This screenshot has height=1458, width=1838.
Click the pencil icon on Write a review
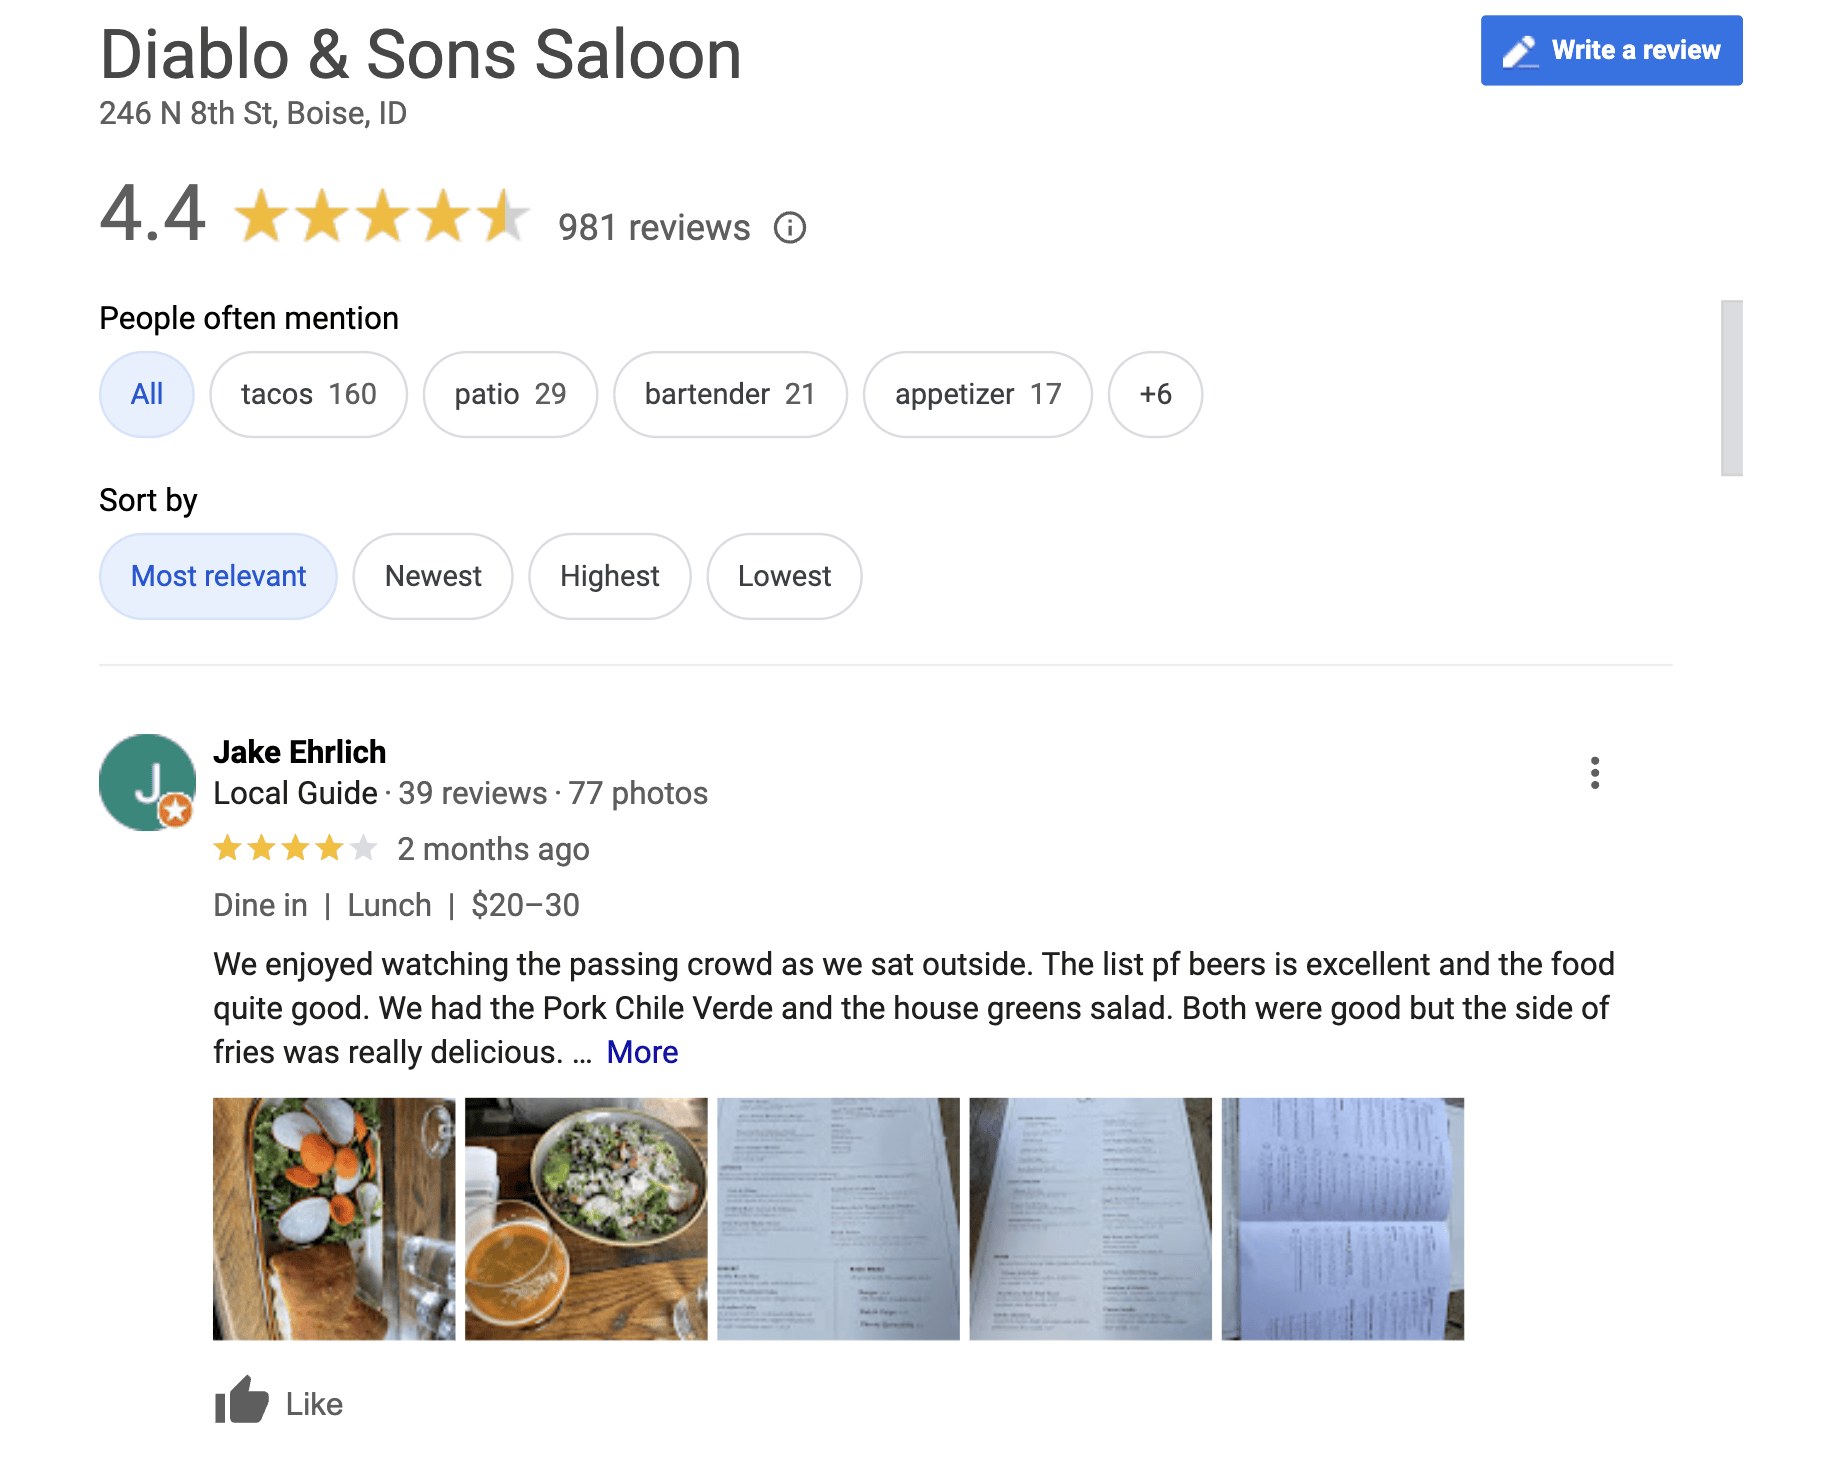pyautogui.click(x=1519, y=49)
